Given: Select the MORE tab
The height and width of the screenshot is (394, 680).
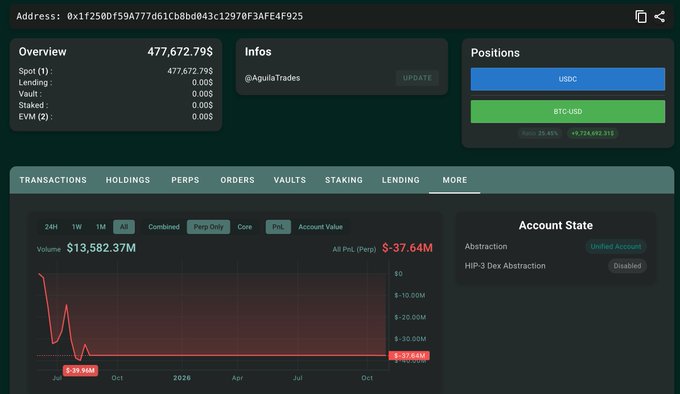Looking at the screenshot, I should (455, 180).
